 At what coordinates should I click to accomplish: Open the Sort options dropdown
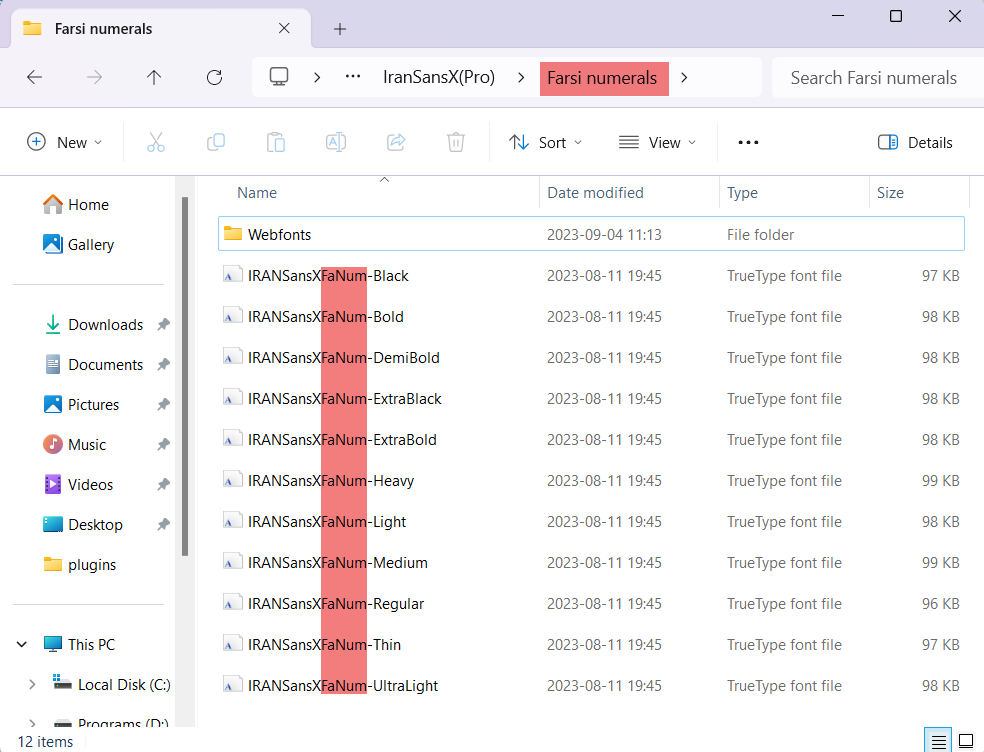pyautogui.click(x=545, y=142)
